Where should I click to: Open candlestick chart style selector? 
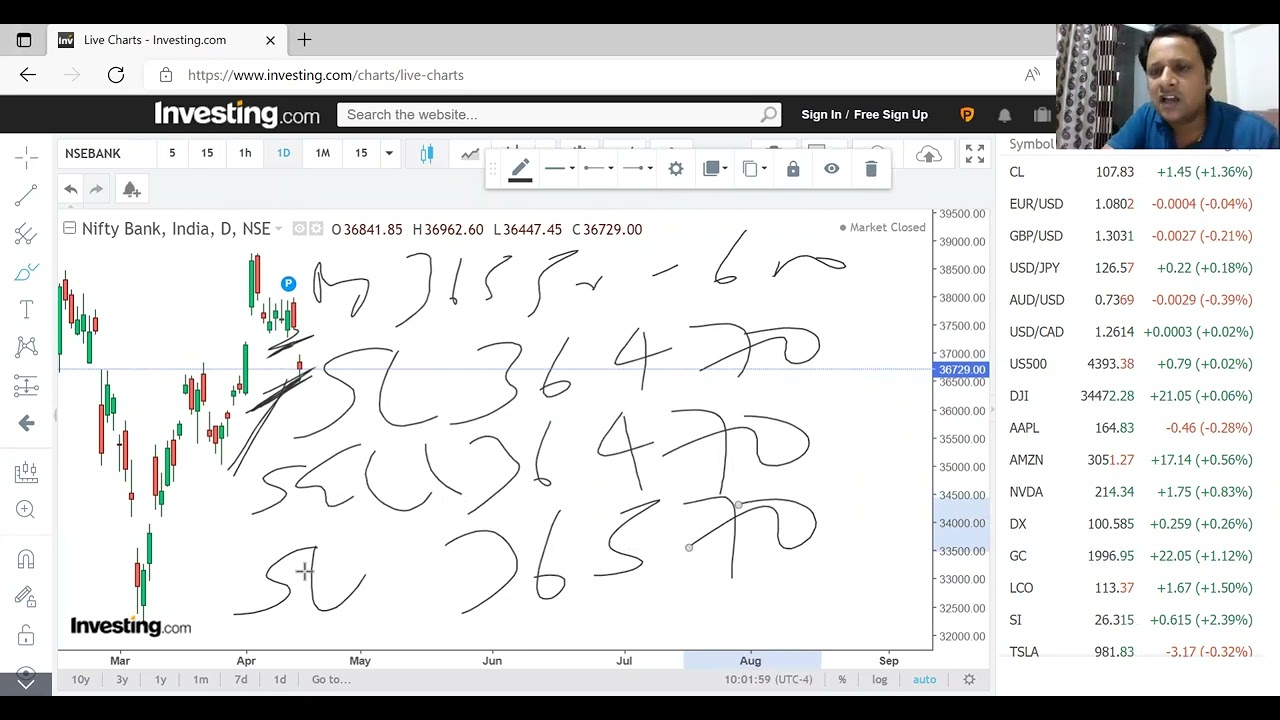tap(427, 153)
